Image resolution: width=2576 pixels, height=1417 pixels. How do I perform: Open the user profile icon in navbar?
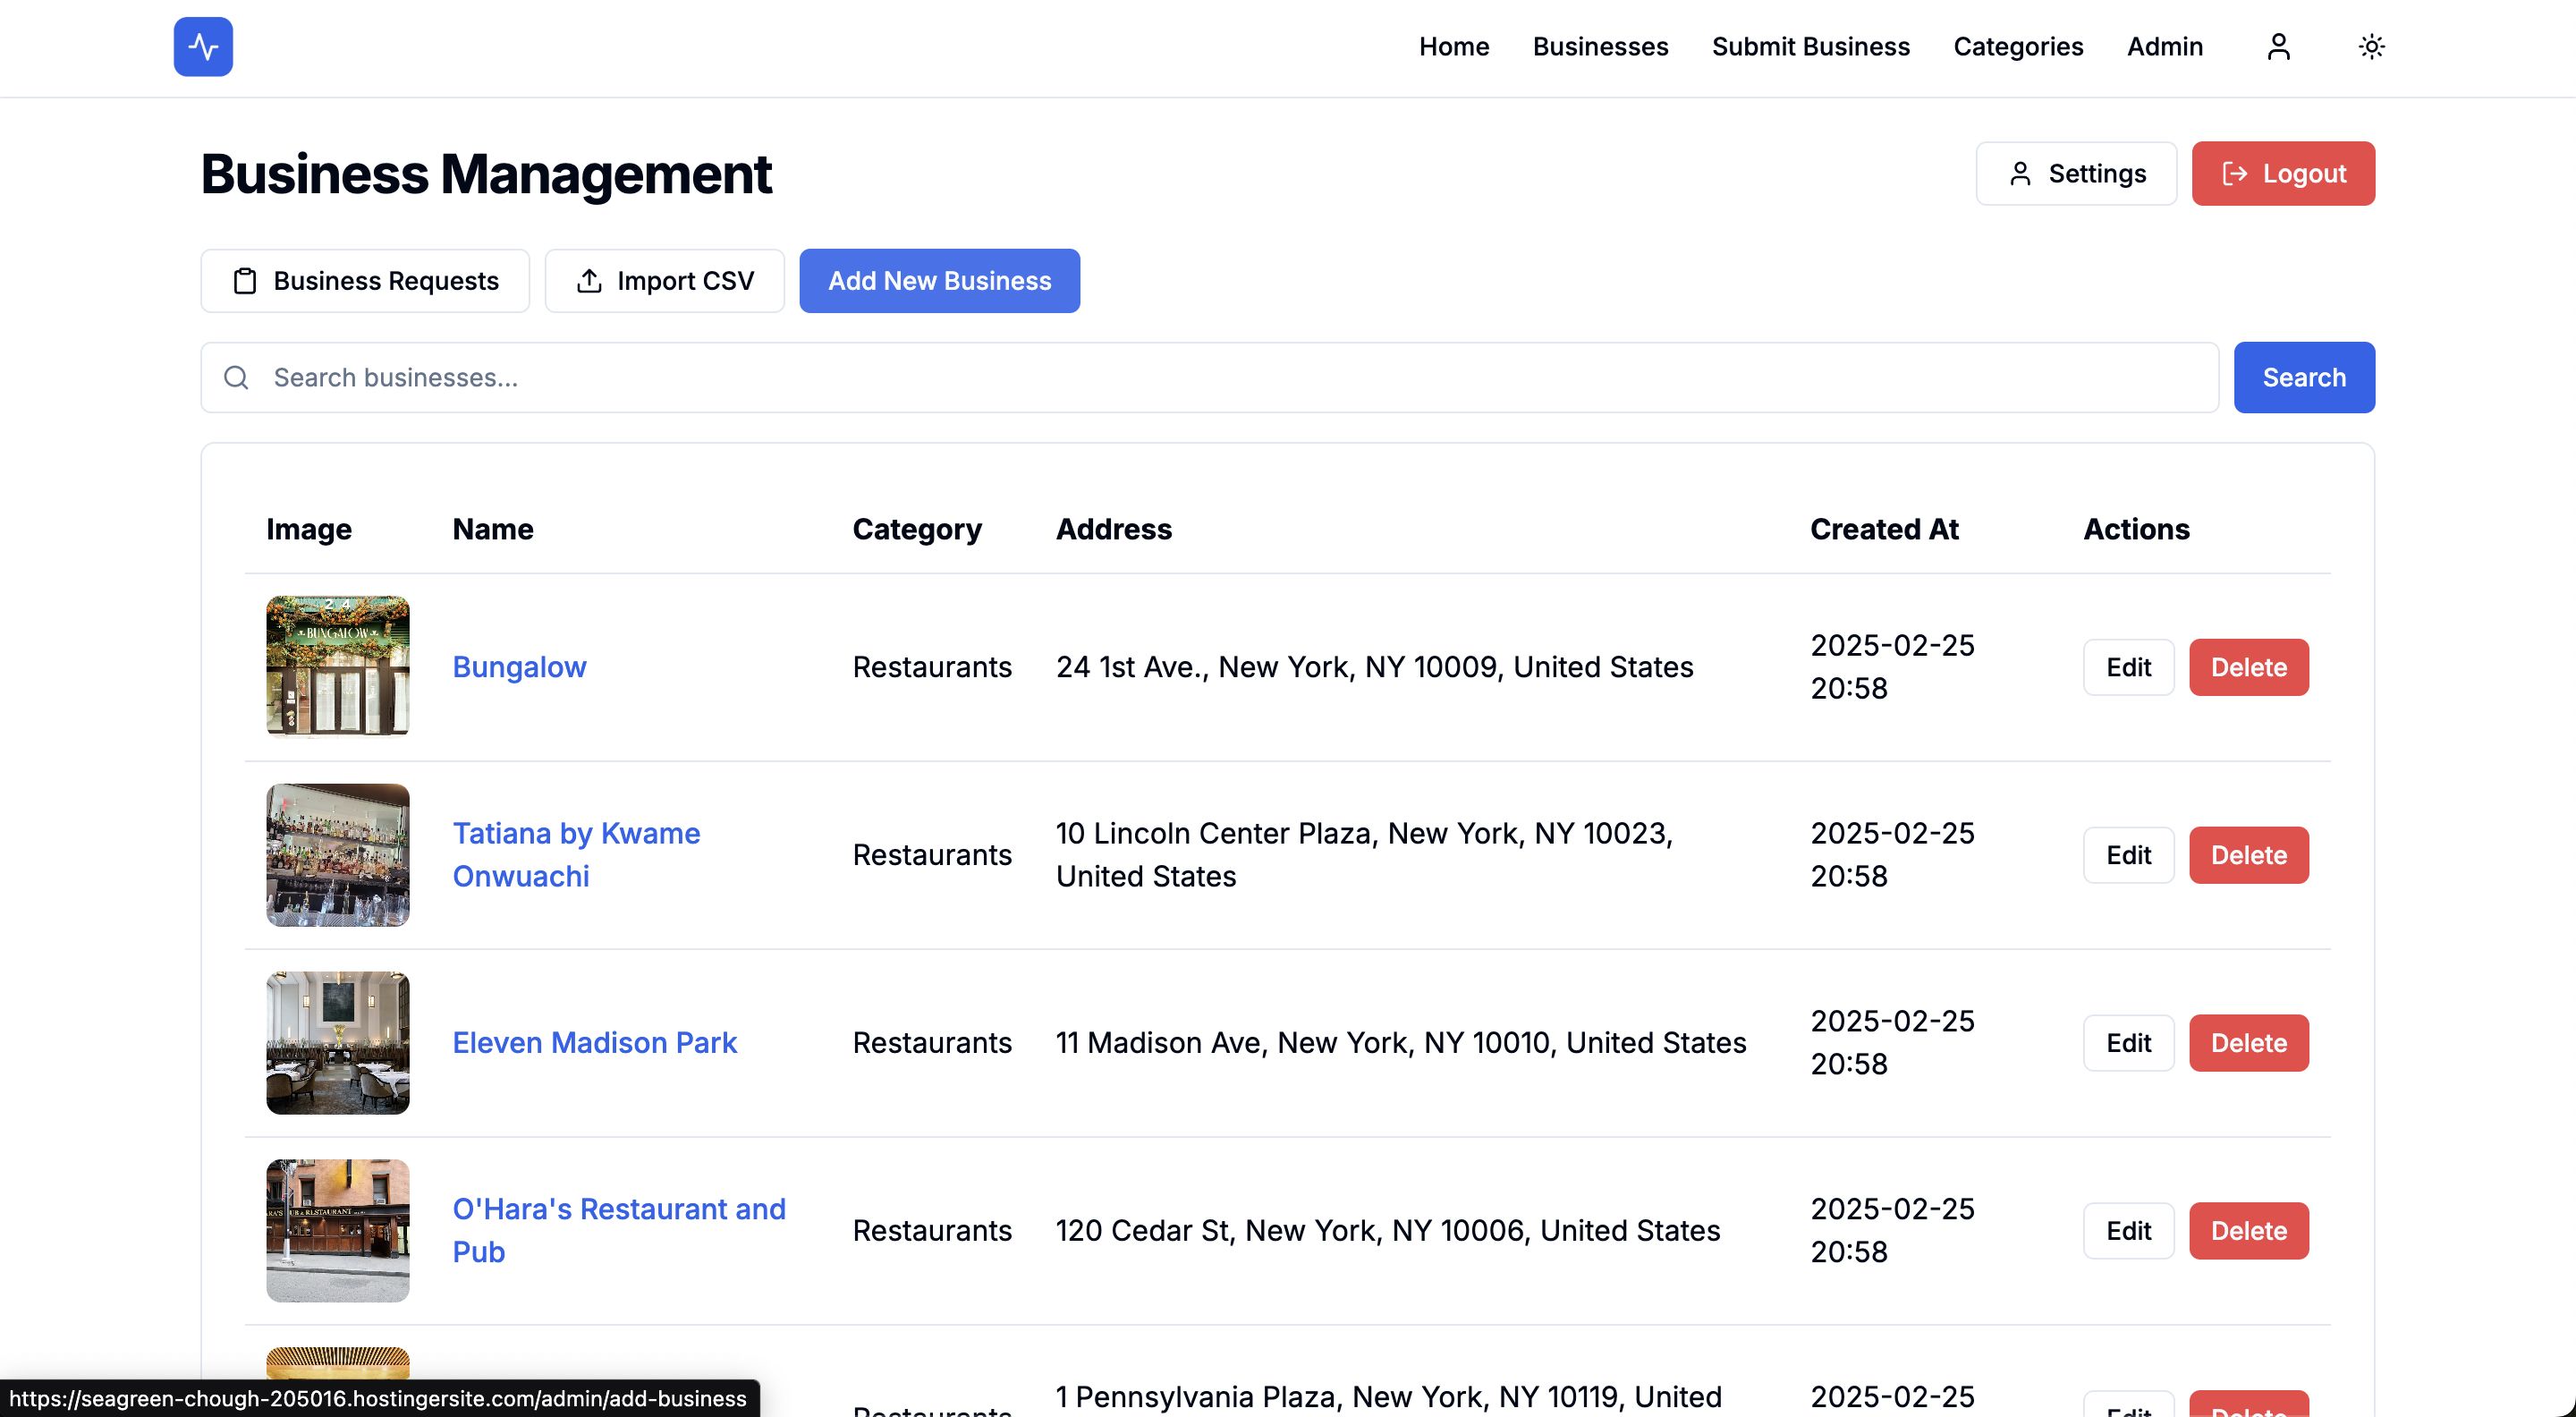[x=2278, y=47]
